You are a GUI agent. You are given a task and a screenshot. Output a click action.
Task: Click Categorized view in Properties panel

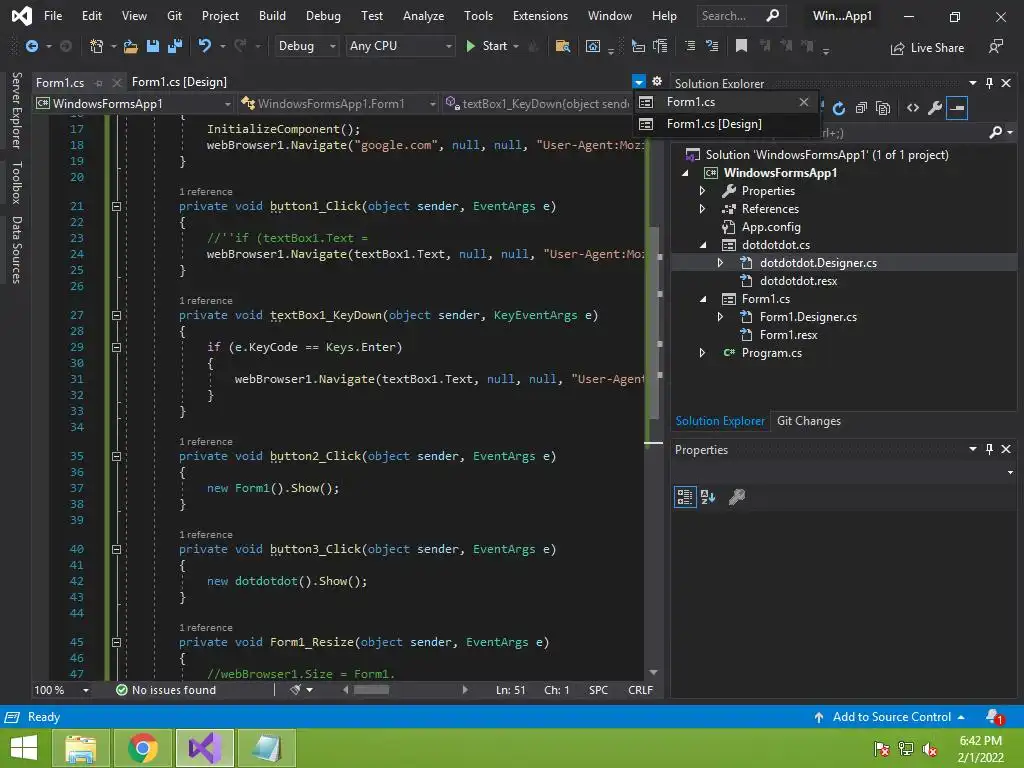(684, 497)
